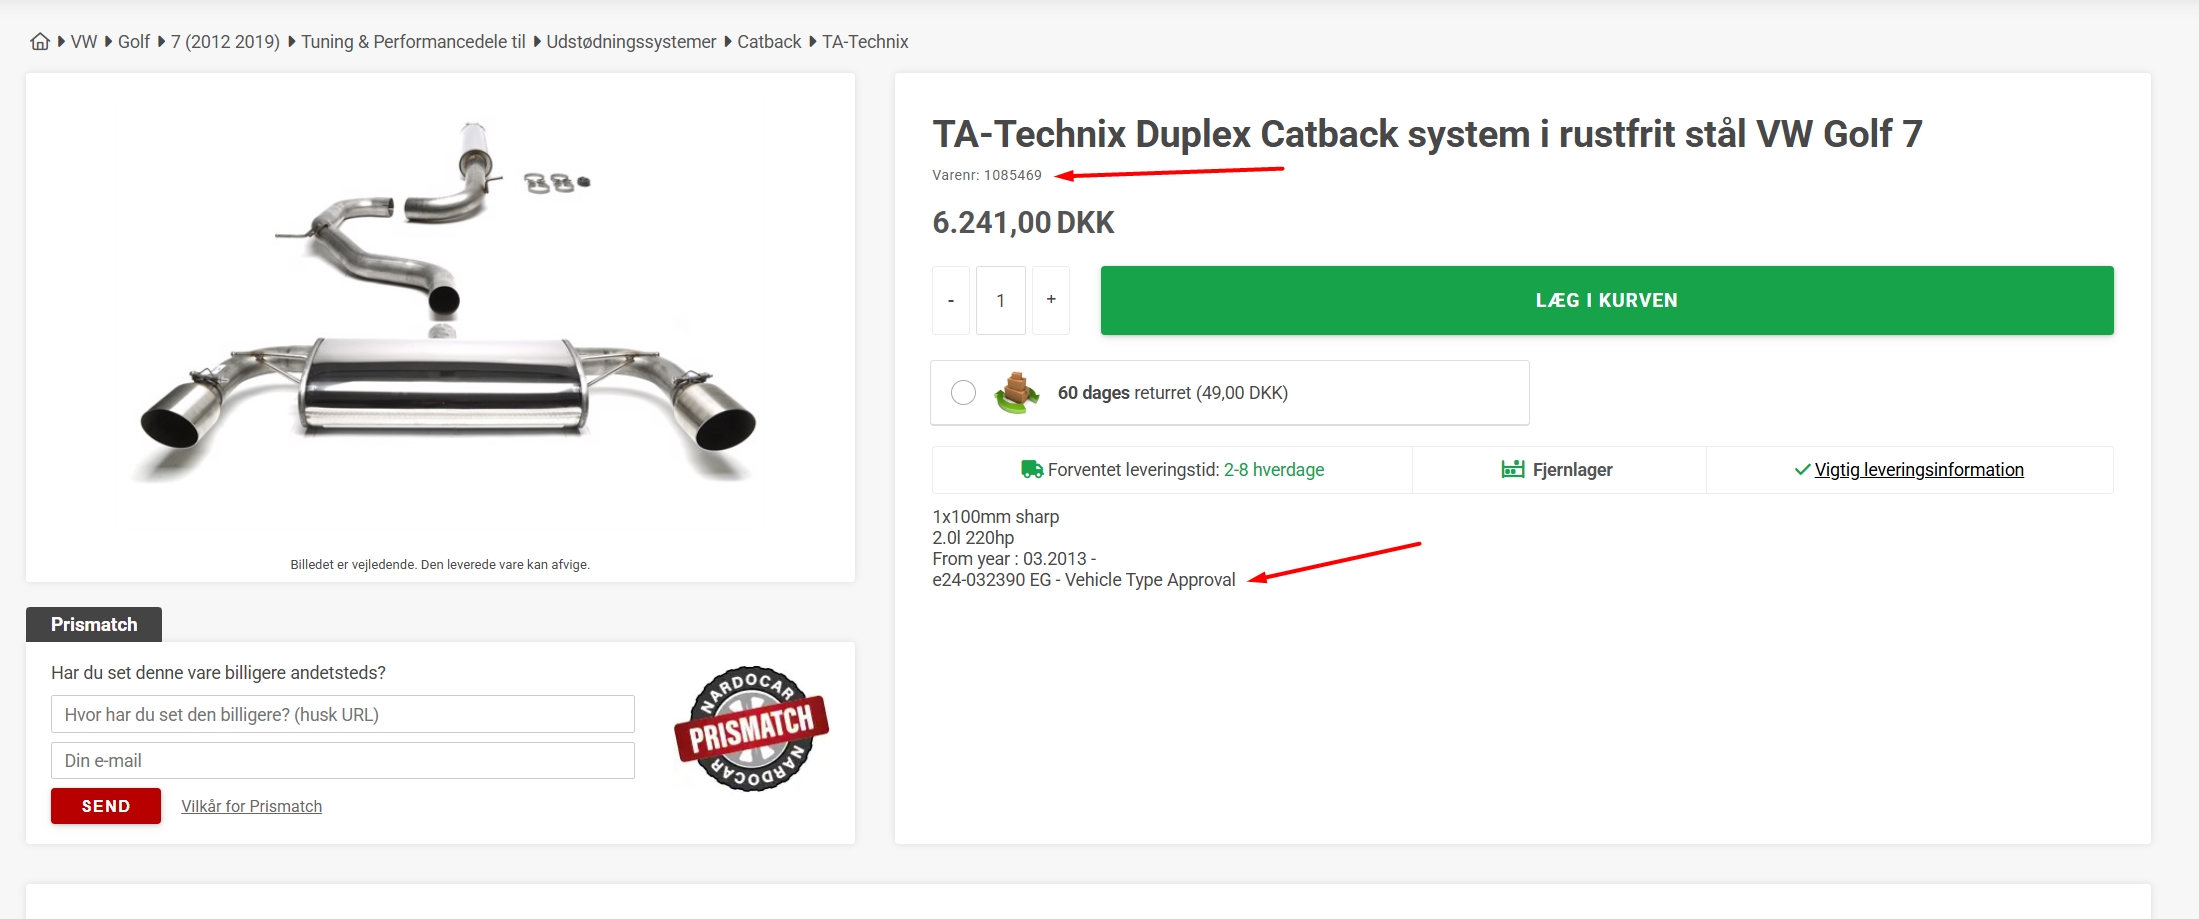The image size is (2199, 919).
Task: Click the Fjernlager warehouse icon
Action: (x=1512, y=469)
